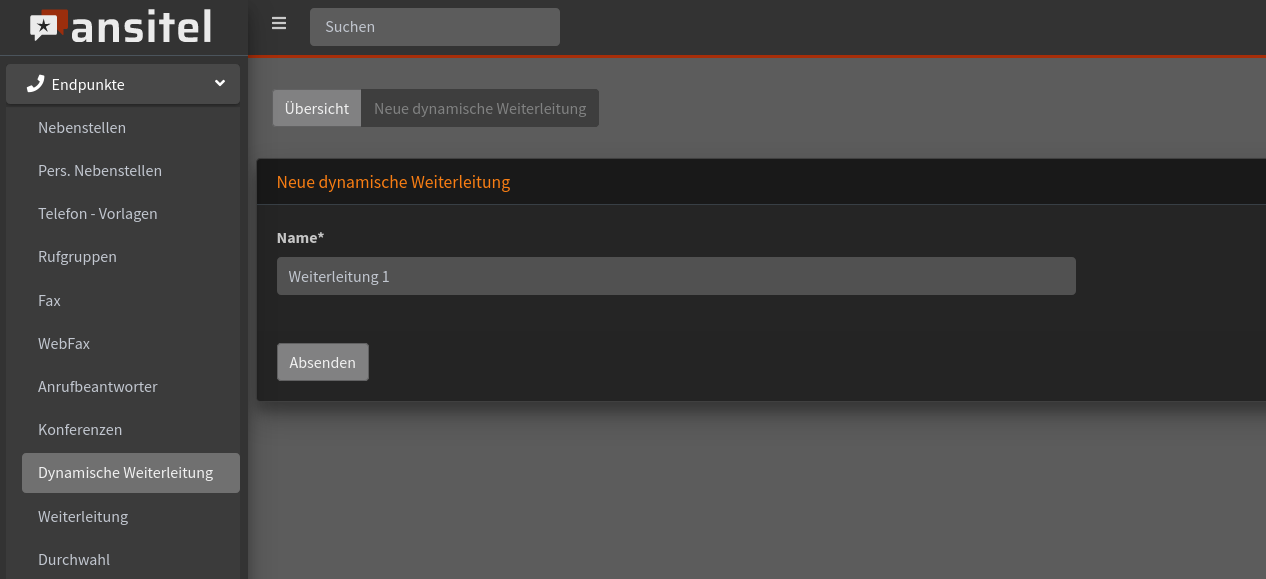The height and width of the screenshot is (579, 1266).
Task: Open Pers. Nebenstellen
Action: point(99,170)
